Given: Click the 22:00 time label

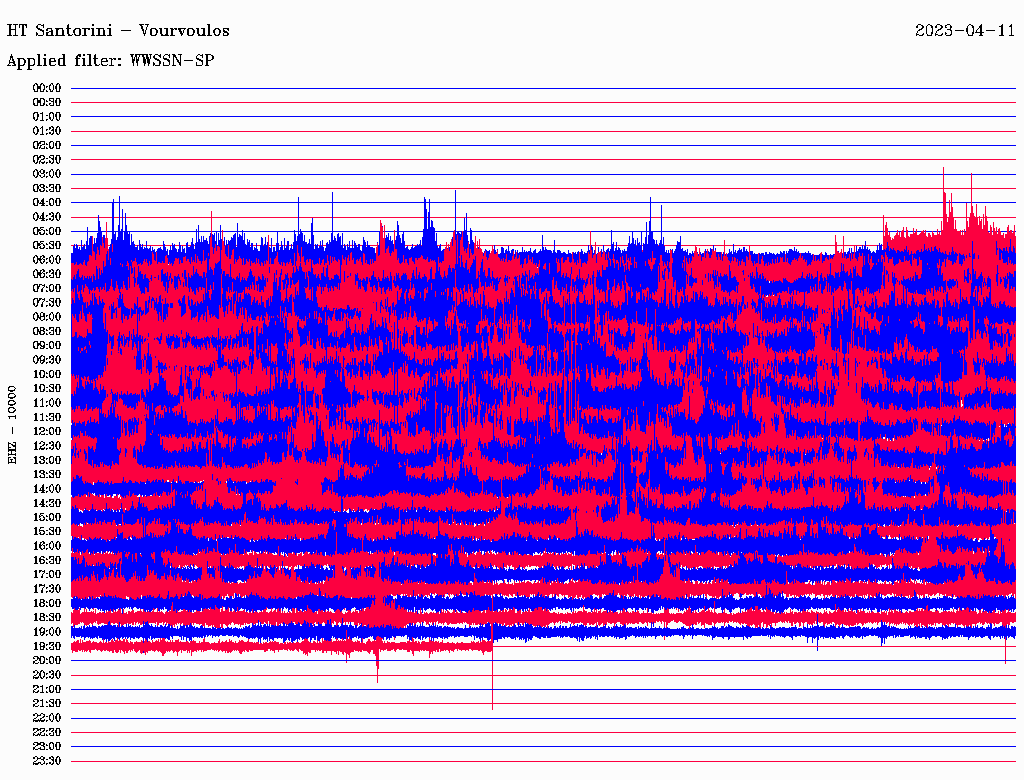Looking at the screenshot, I should point(47,718).
